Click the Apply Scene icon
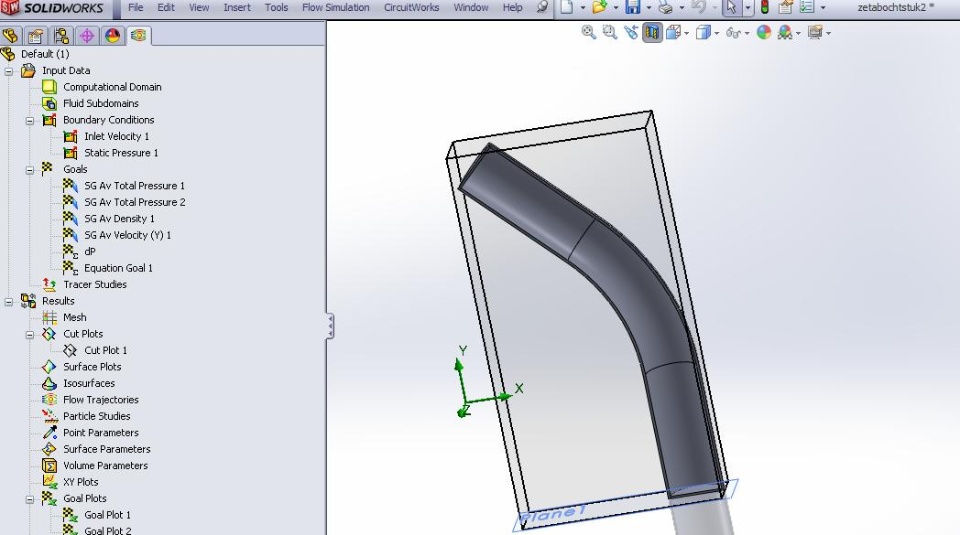The width and height of the screenshot is (960, 535). tap(784, 32)
